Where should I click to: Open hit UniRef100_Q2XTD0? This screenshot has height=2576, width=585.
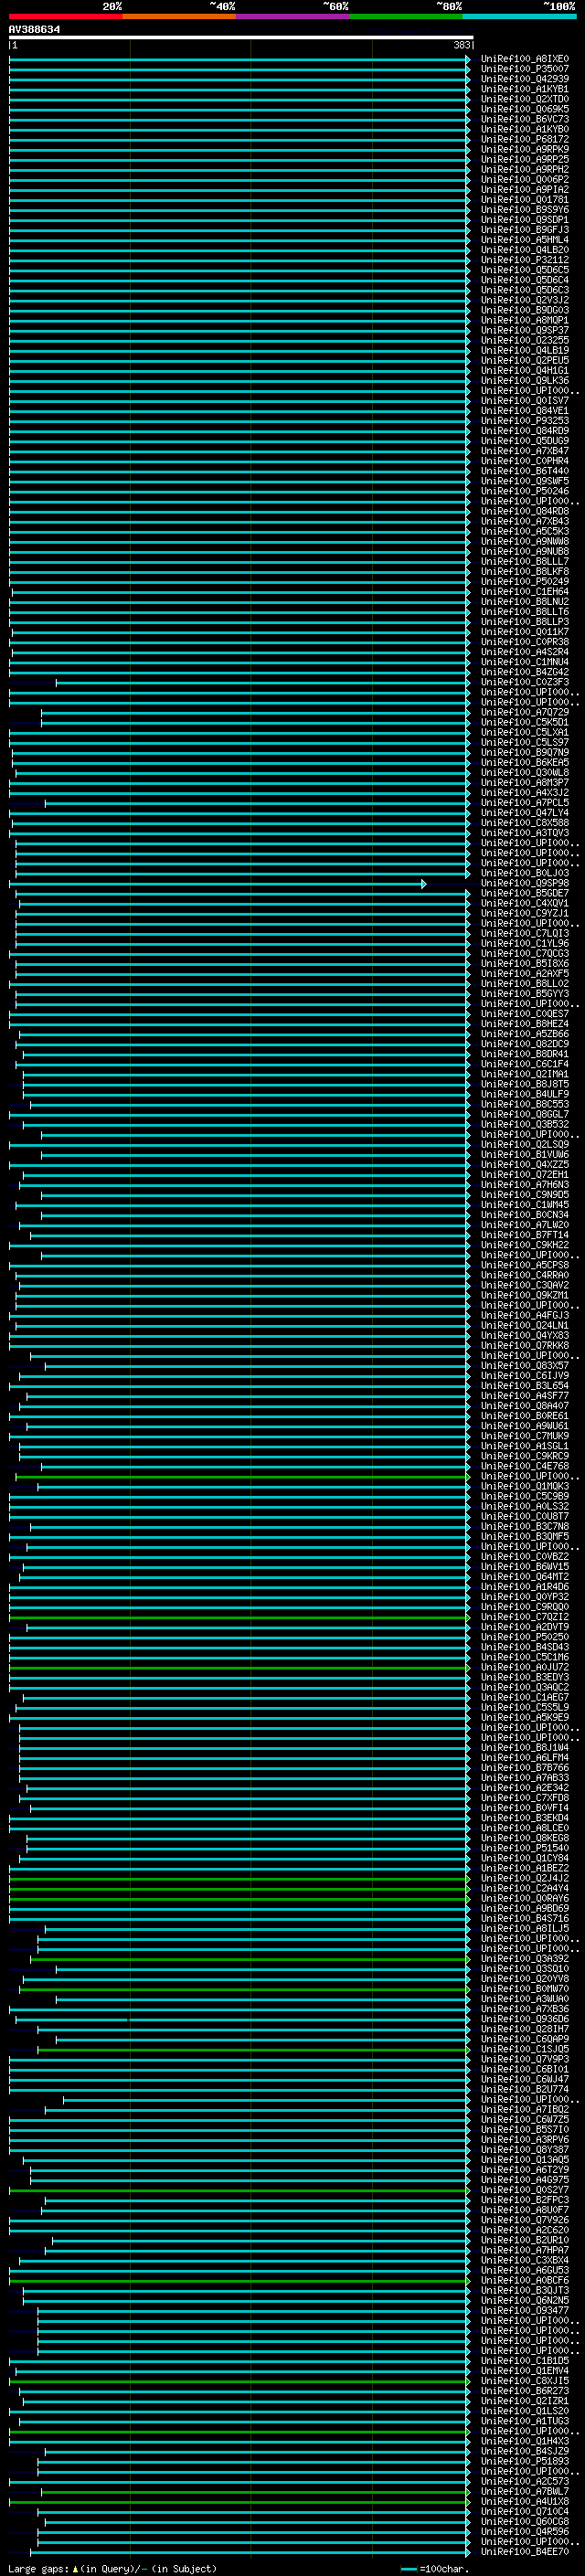525,99
